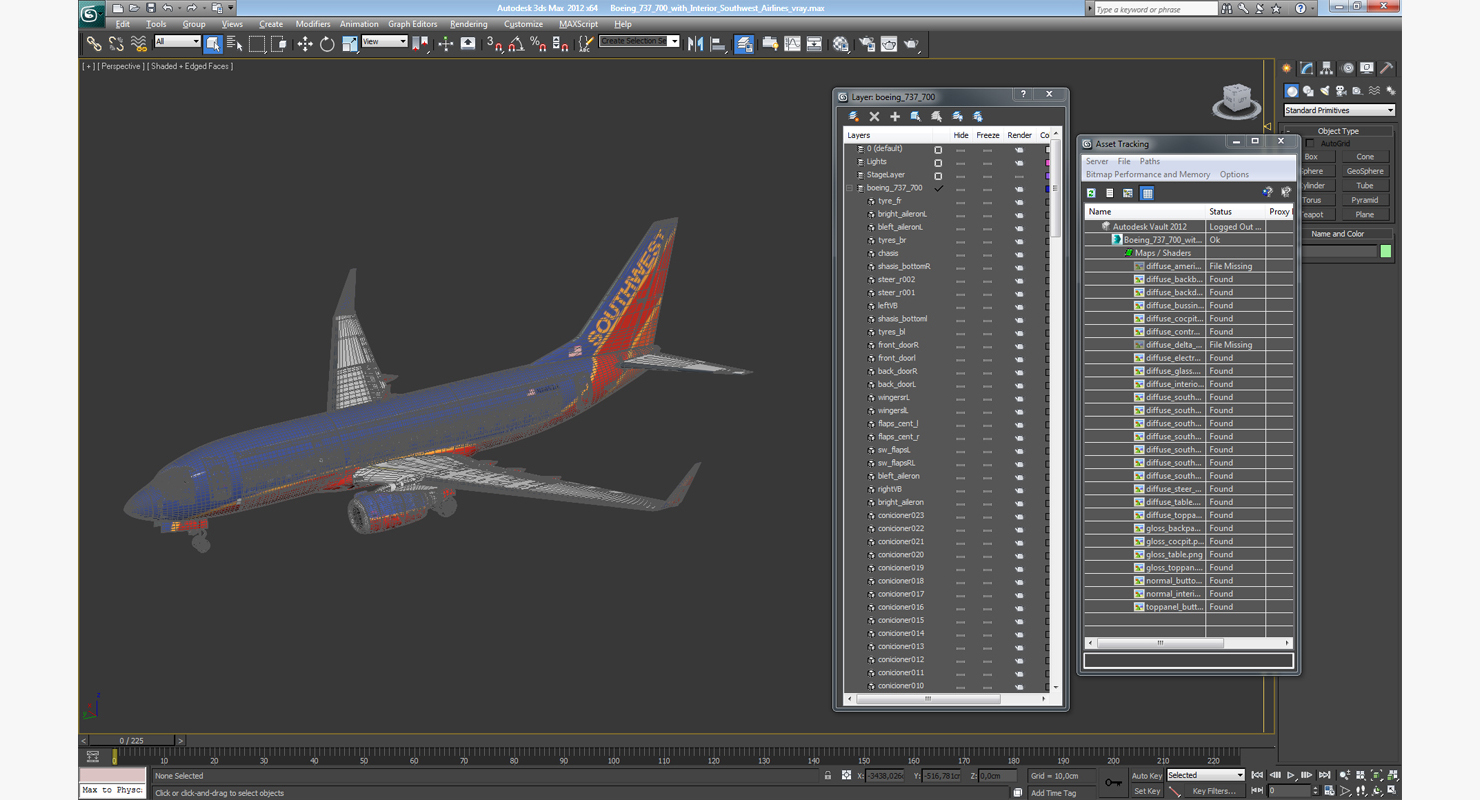Create new layer icon in Layer dialog
The width and height of the screenshot is (1480, 800).
click(x=854, y=117)
